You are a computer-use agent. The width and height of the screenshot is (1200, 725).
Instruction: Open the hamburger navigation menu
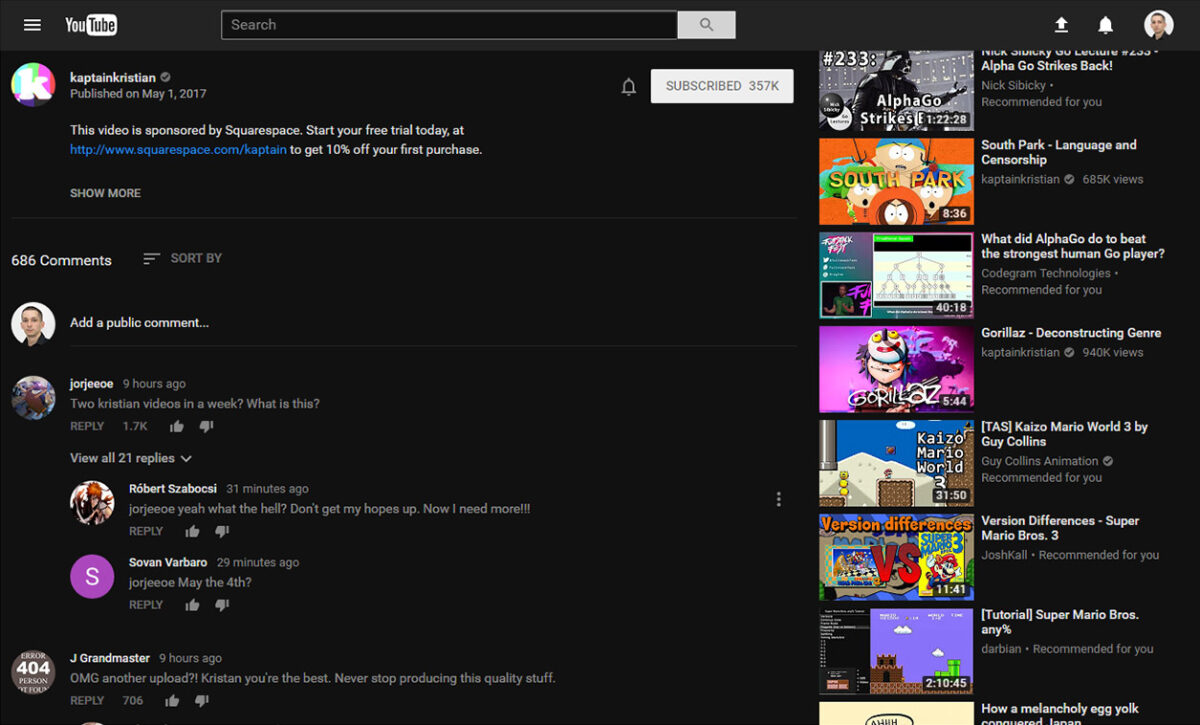point(33,25)
